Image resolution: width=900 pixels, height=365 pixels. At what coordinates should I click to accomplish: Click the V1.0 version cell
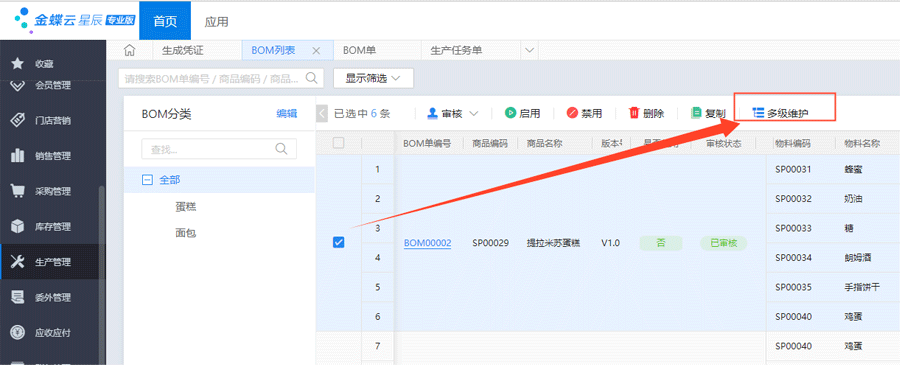pos(610,243)
